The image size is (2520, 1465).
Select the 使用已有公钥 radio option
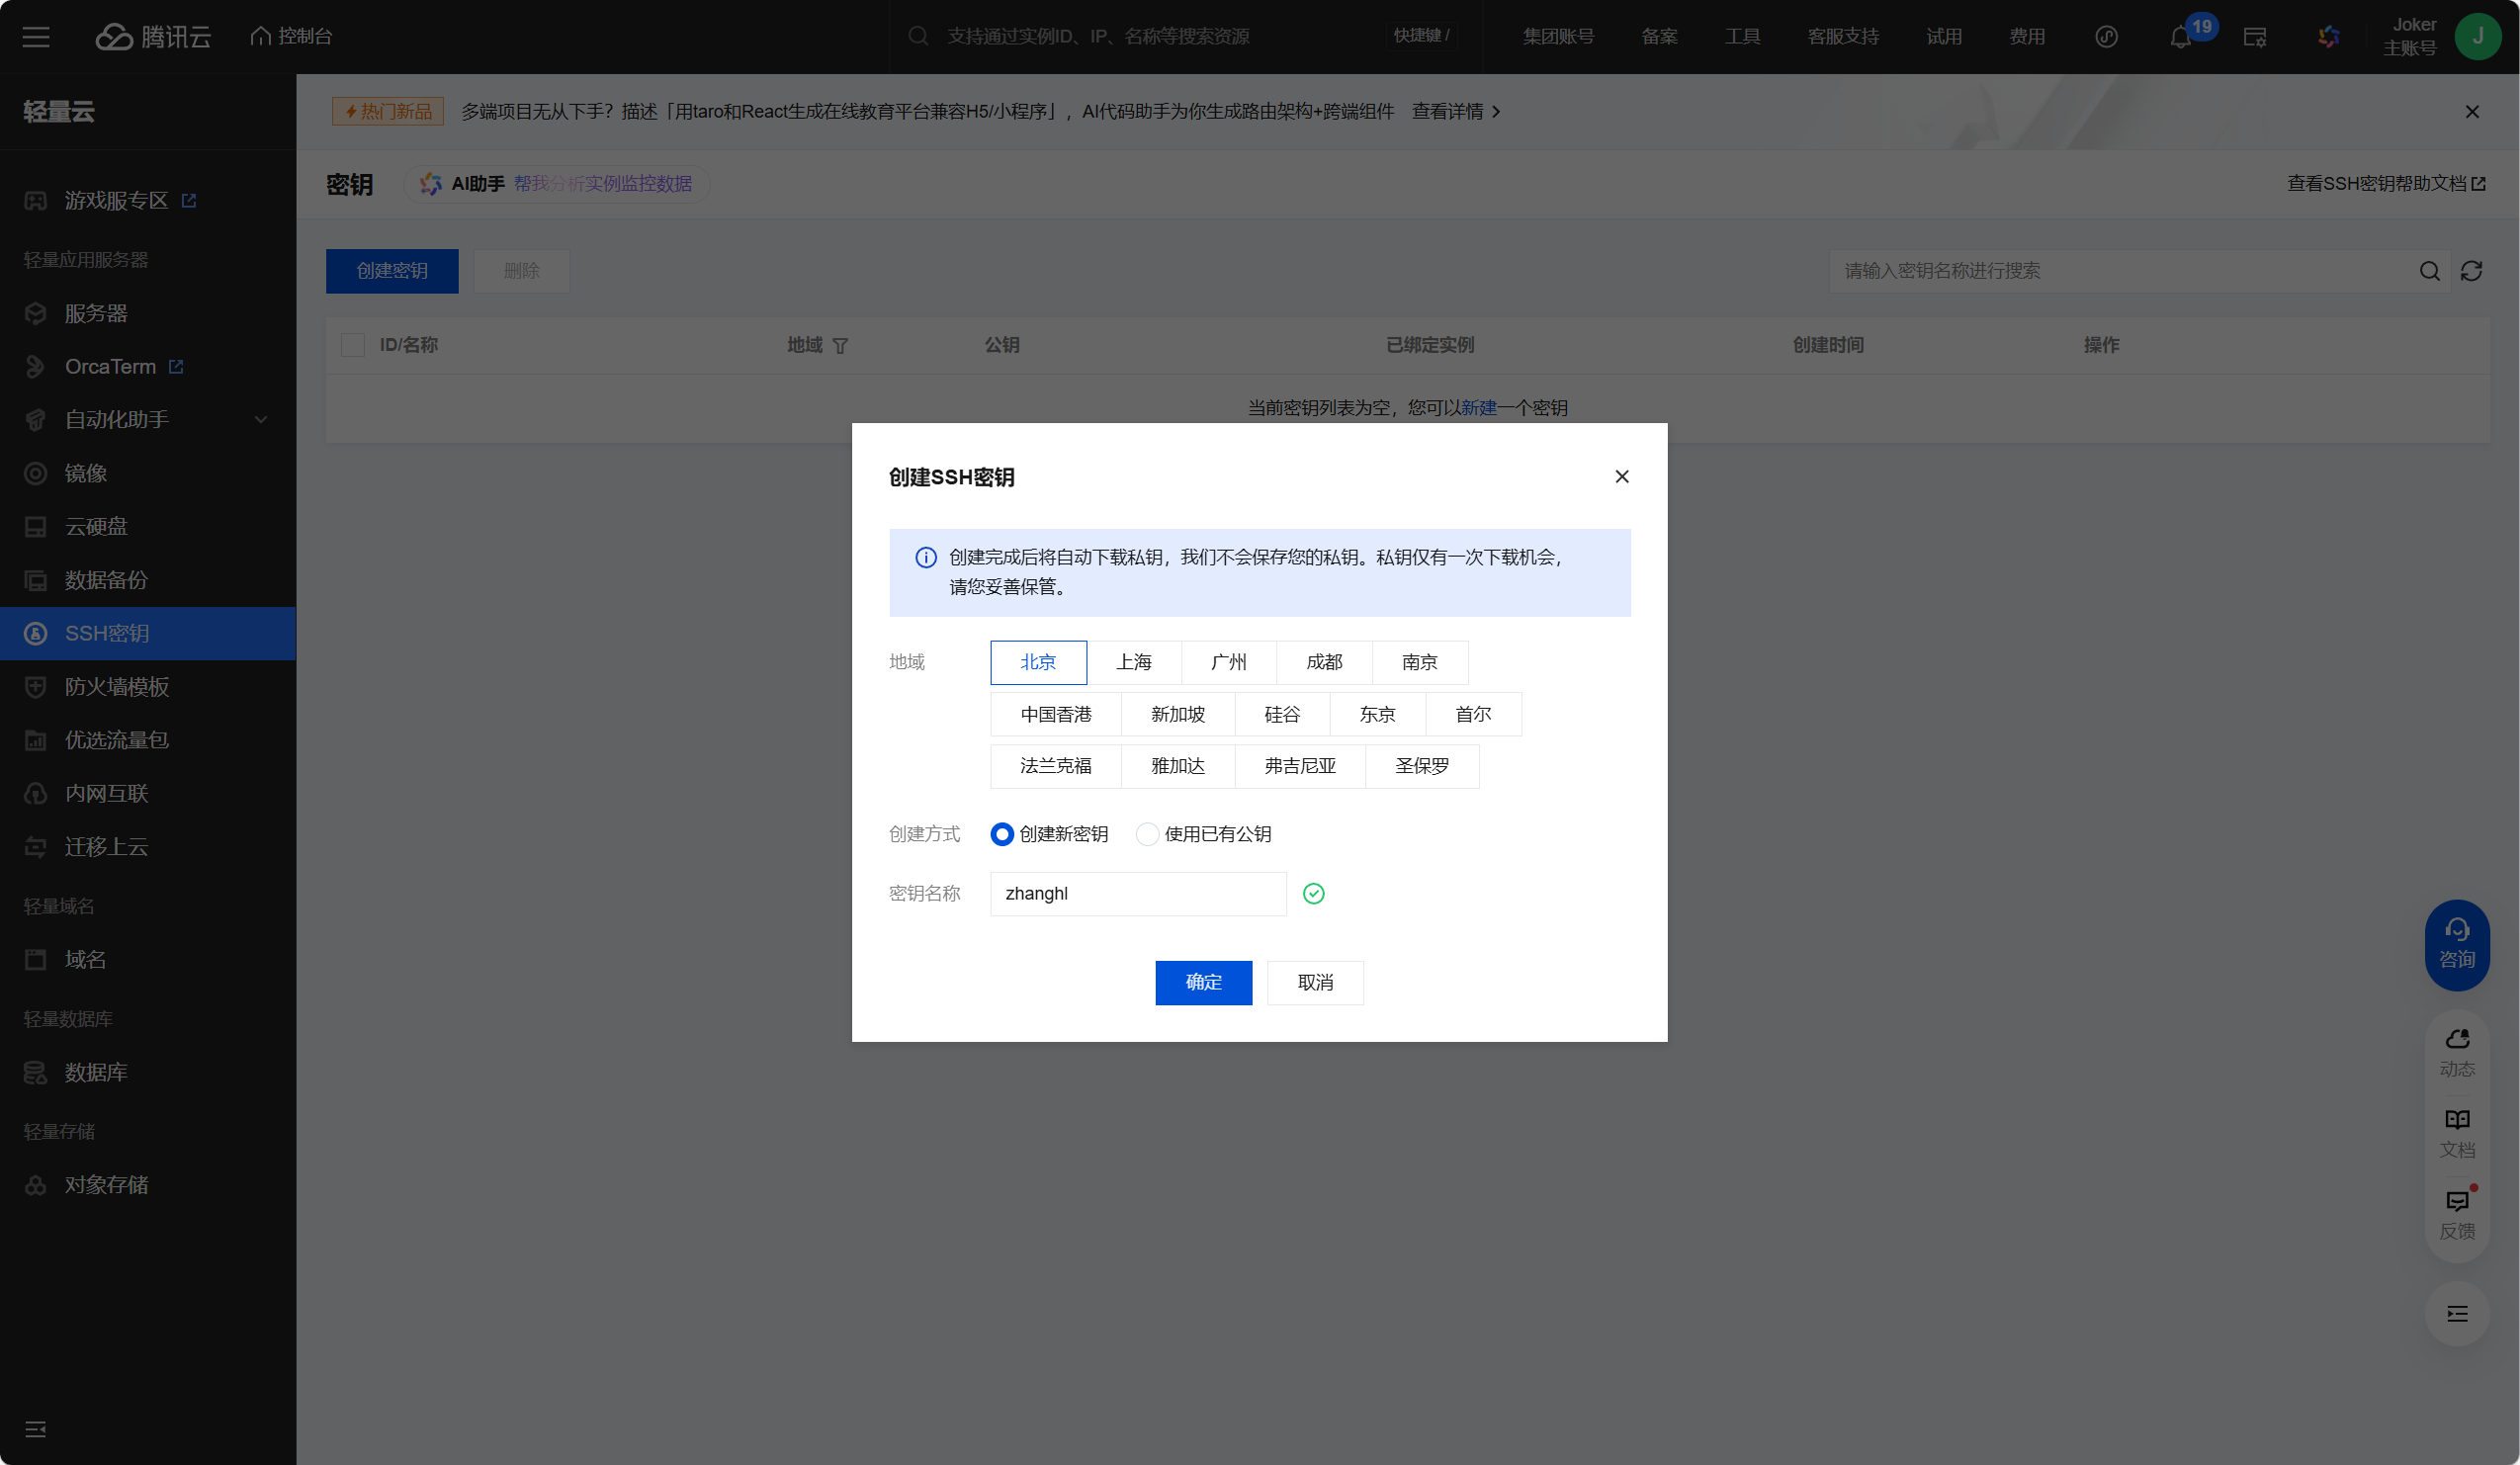coord(1147,834)
